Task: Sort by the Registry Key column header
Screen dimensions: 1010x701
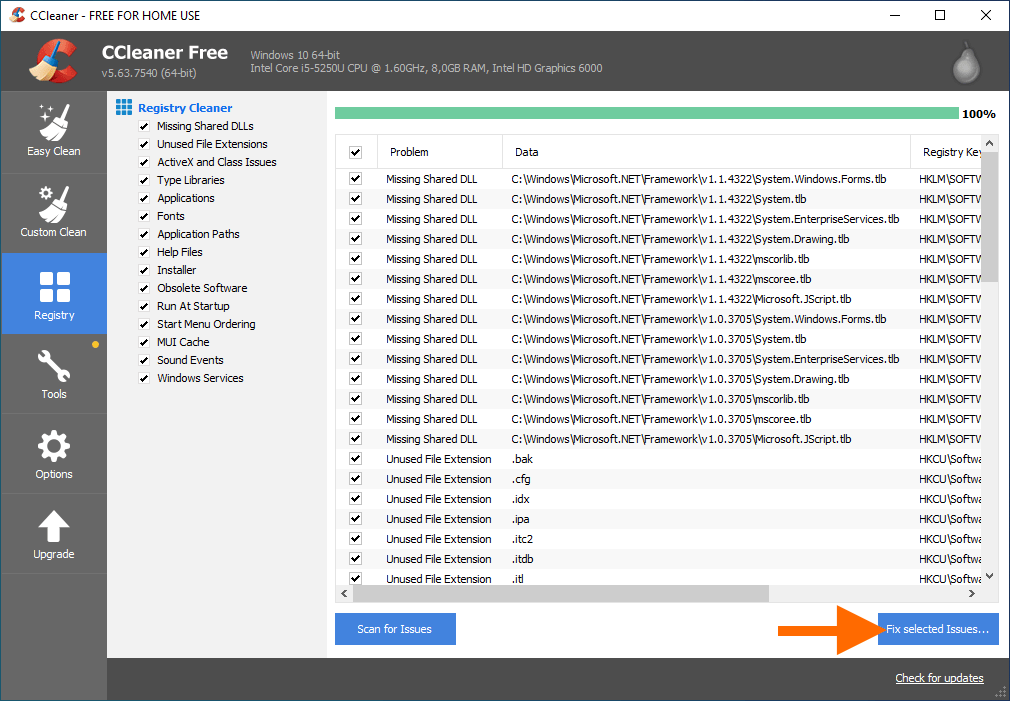Action: point(946,152)
